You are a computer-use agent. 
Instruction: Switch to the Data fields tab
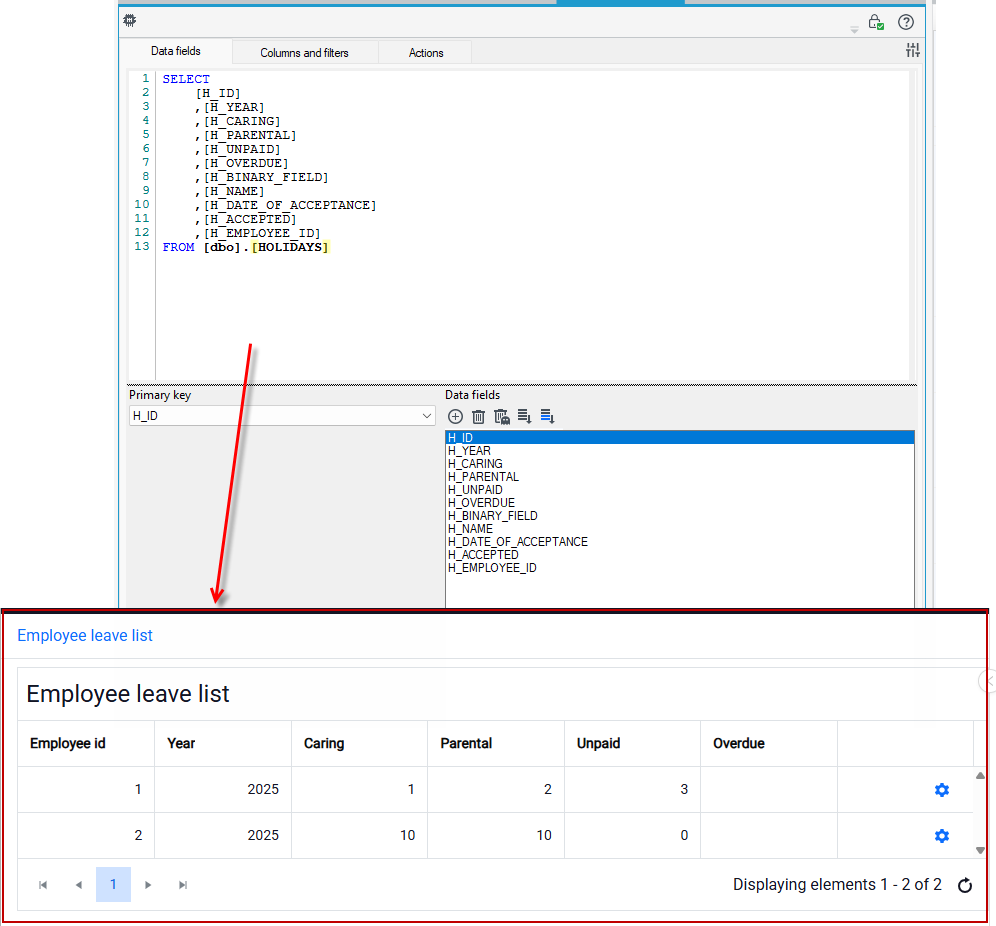176,51
